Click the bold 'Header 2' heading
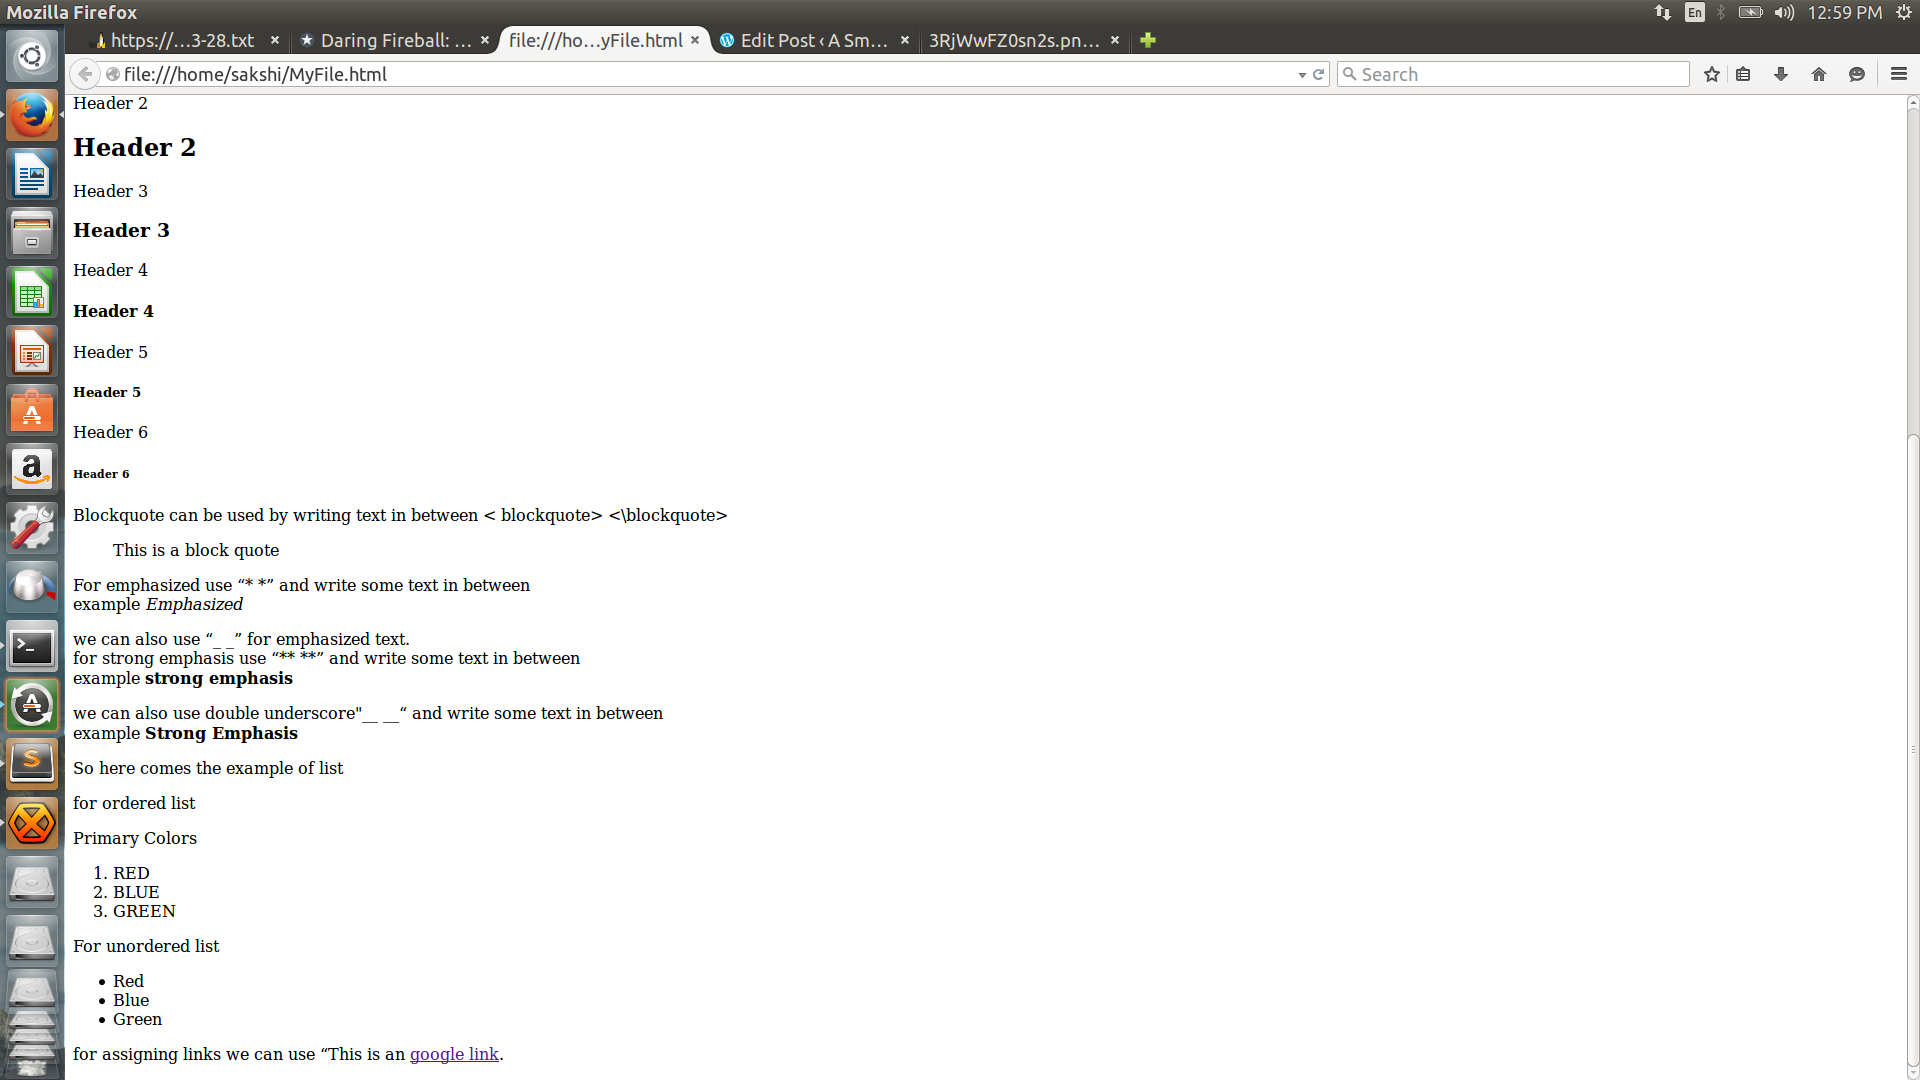 tap(134, 147)
